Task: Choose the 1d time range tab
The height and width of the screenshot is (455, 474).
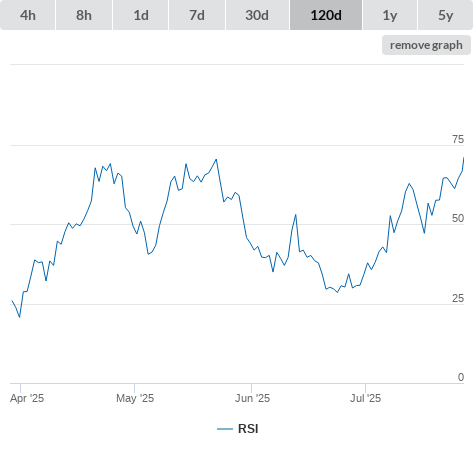Action: point(141,15)
